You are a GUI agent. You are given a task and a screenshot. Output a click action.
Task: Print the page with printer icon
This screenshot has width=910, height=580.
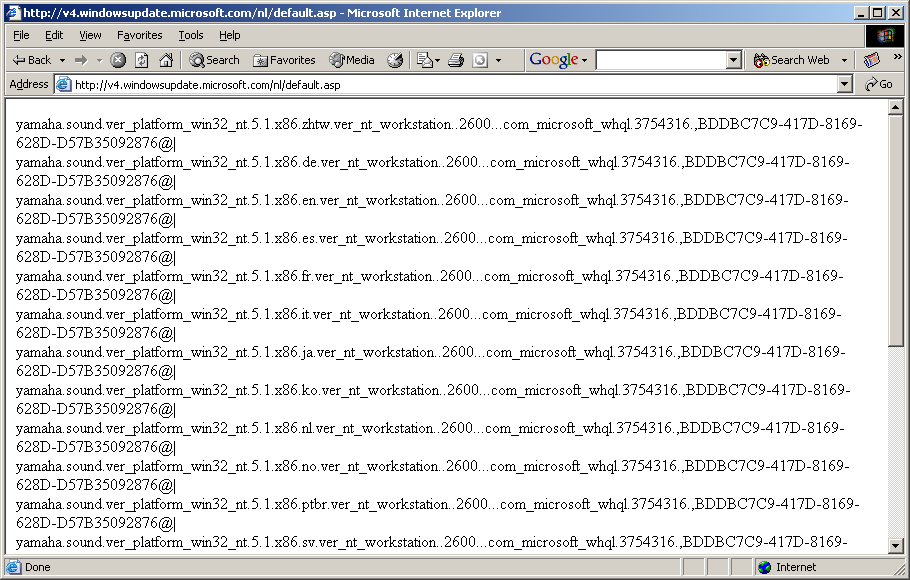click(456, 60)
